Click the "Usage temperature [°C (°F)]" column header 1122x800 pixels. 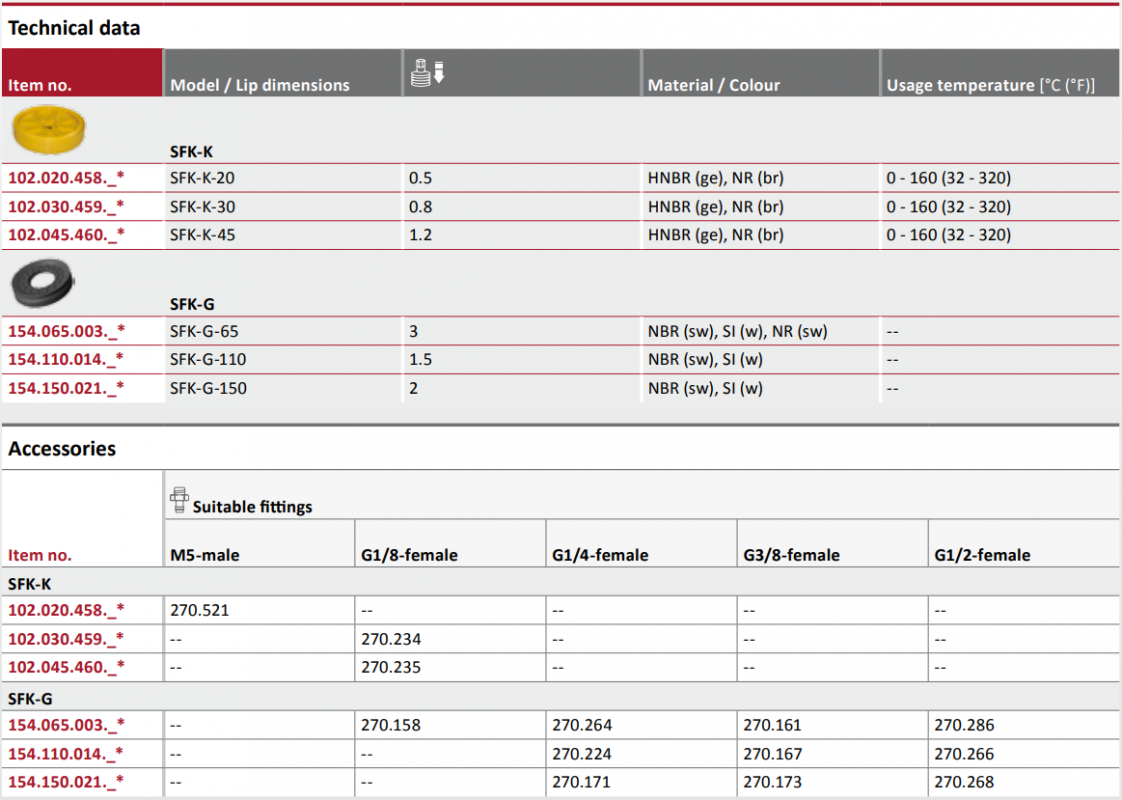[x=990, y=85]
